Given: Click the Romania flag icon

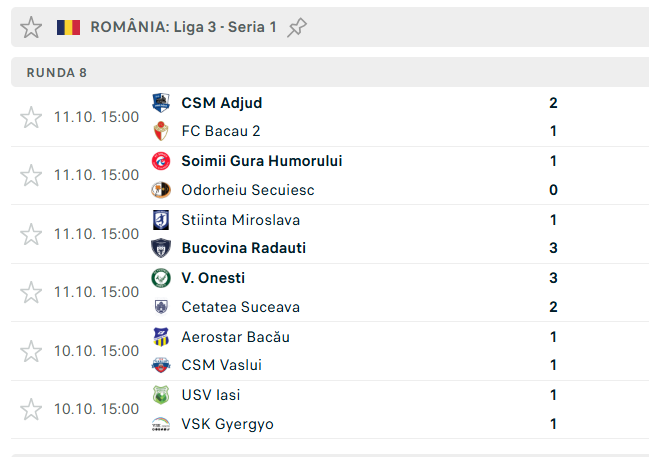Looking at the screenshot, I should pos(68,27).
